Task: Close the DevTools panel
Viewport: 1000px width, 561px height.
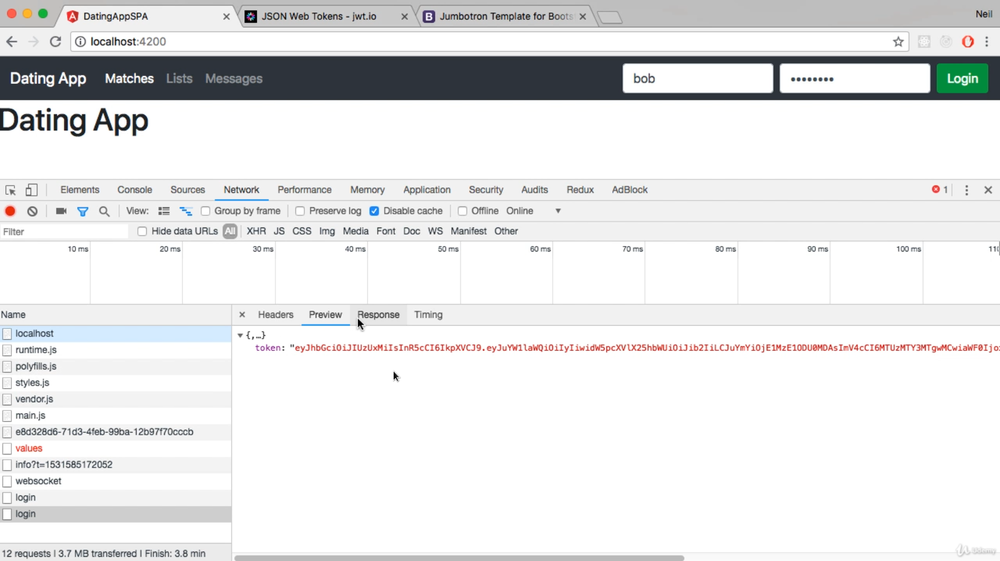Action: coord(988,190)
